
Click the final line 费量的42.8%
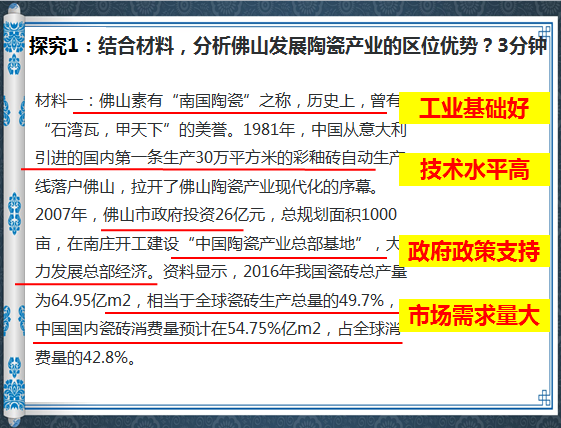(85, 357)
